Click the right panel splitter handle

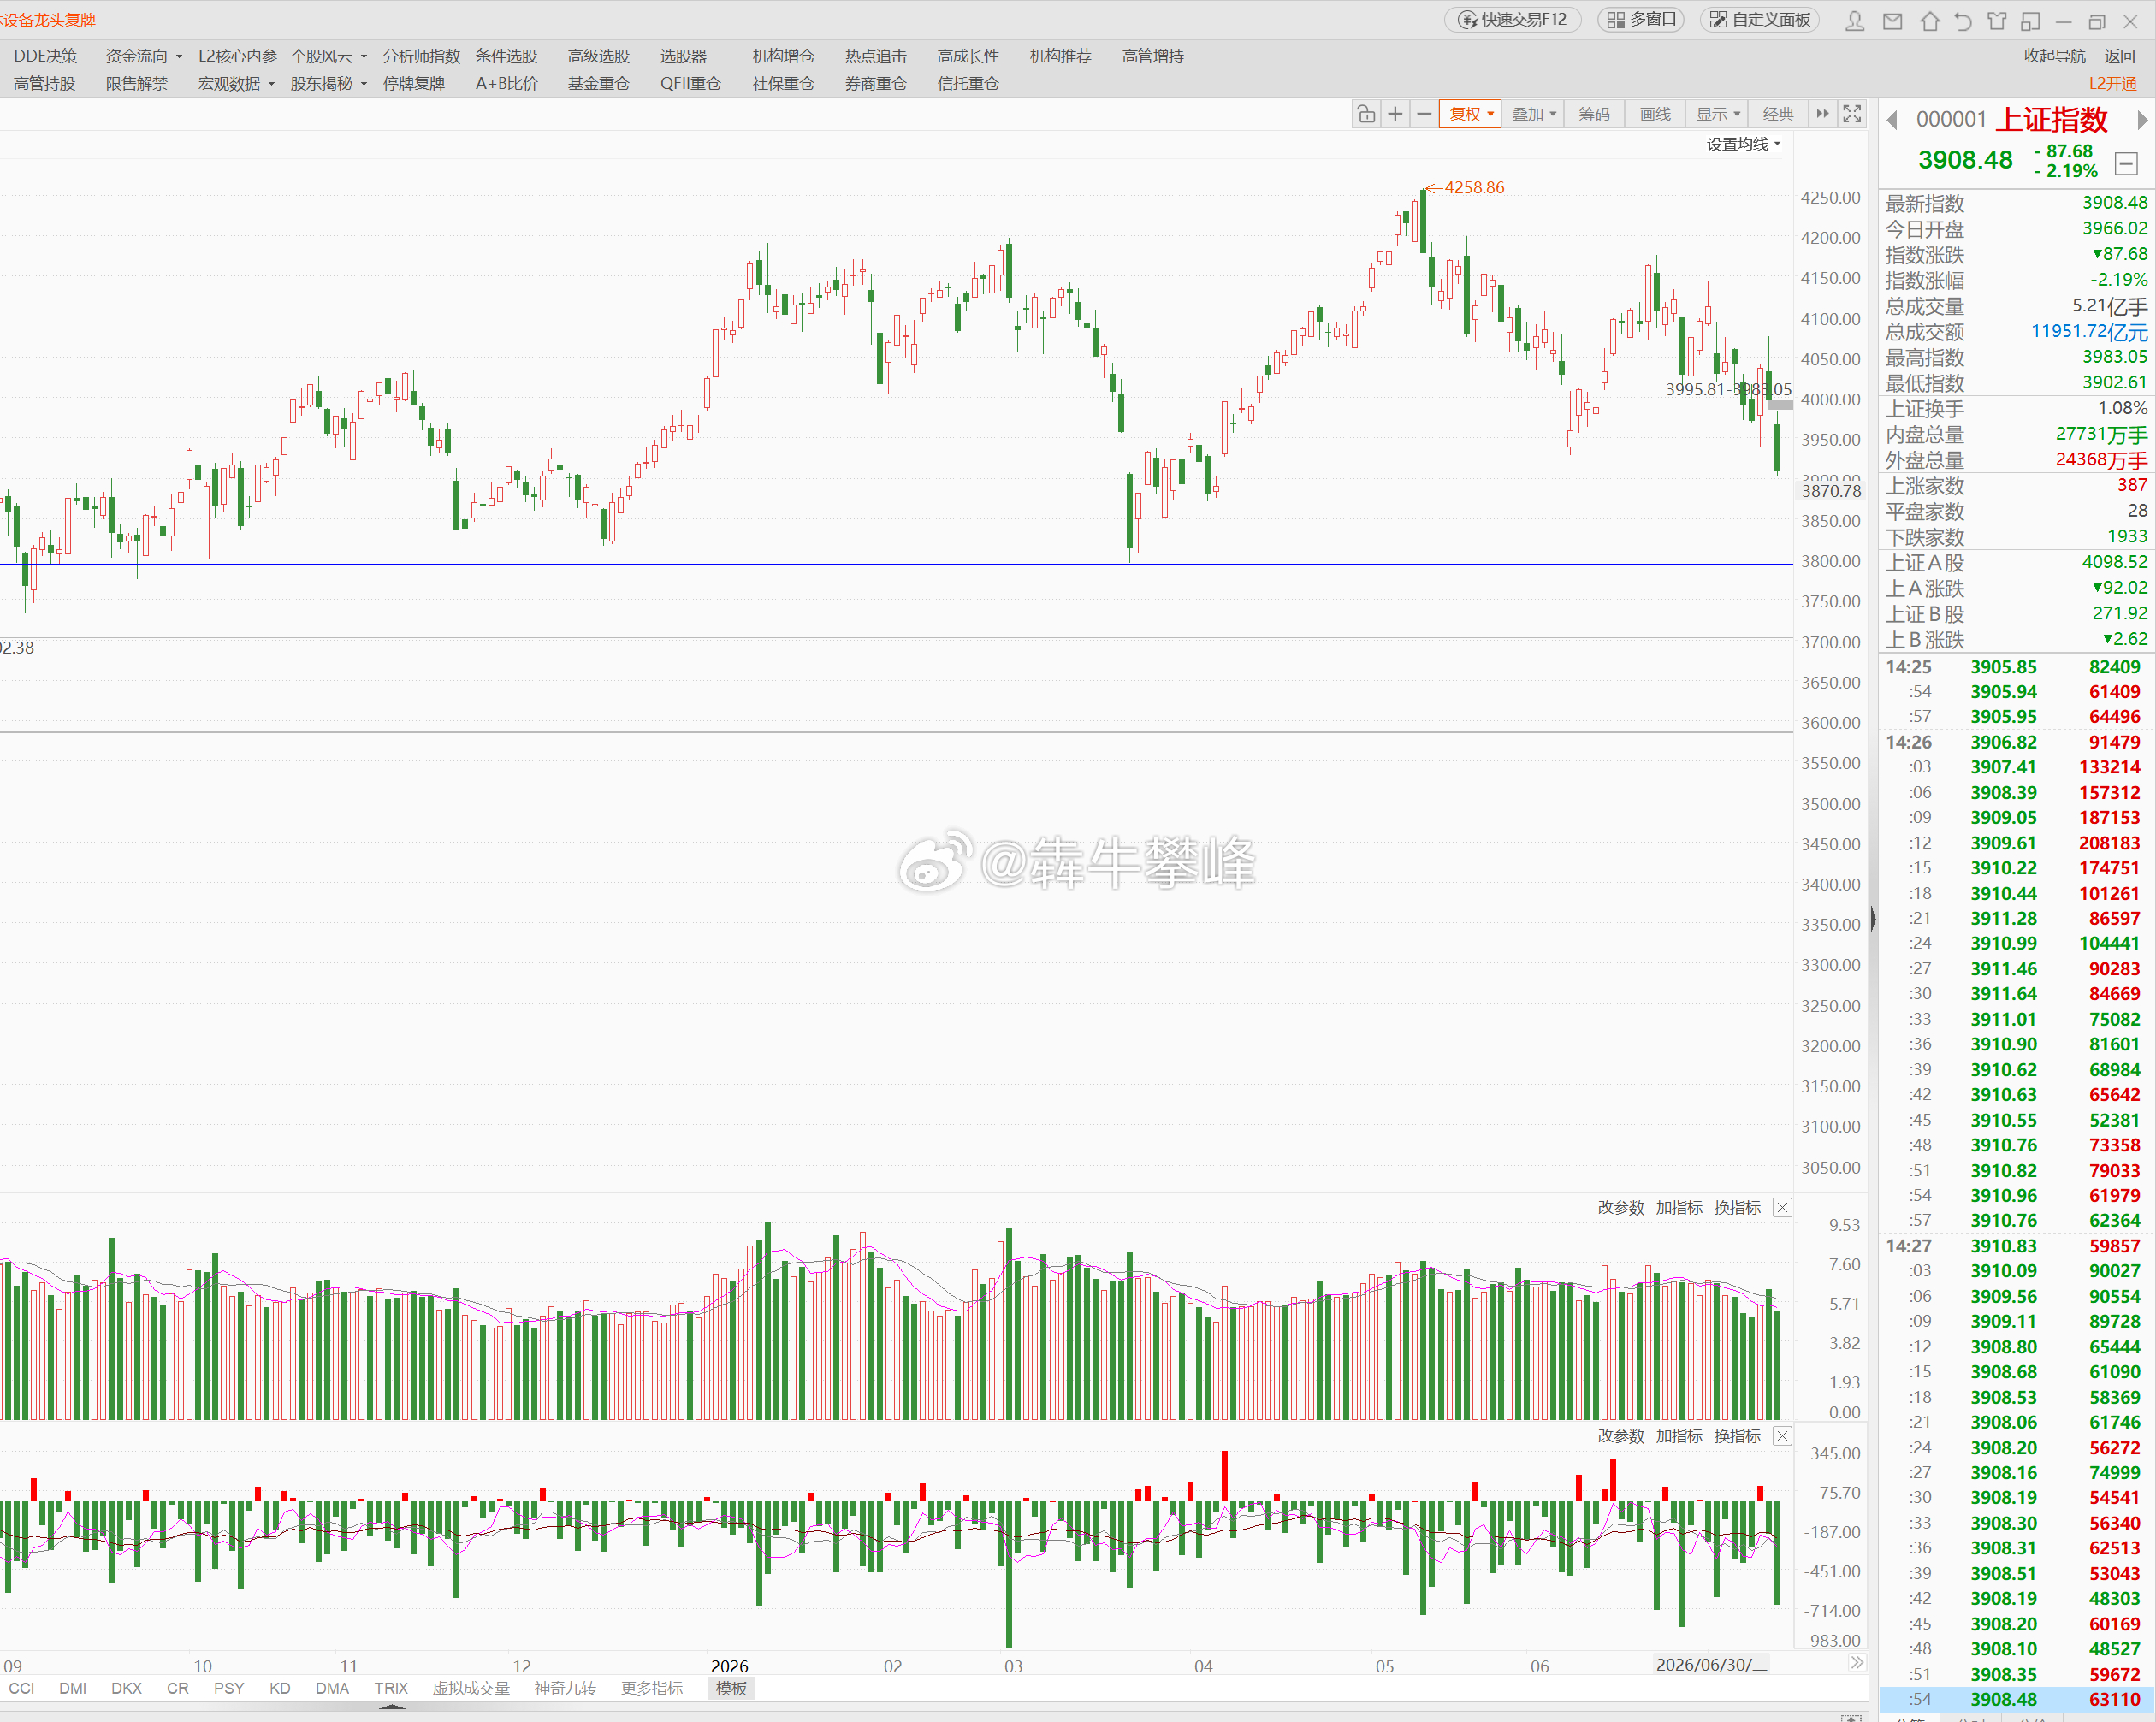[1873, 918]
